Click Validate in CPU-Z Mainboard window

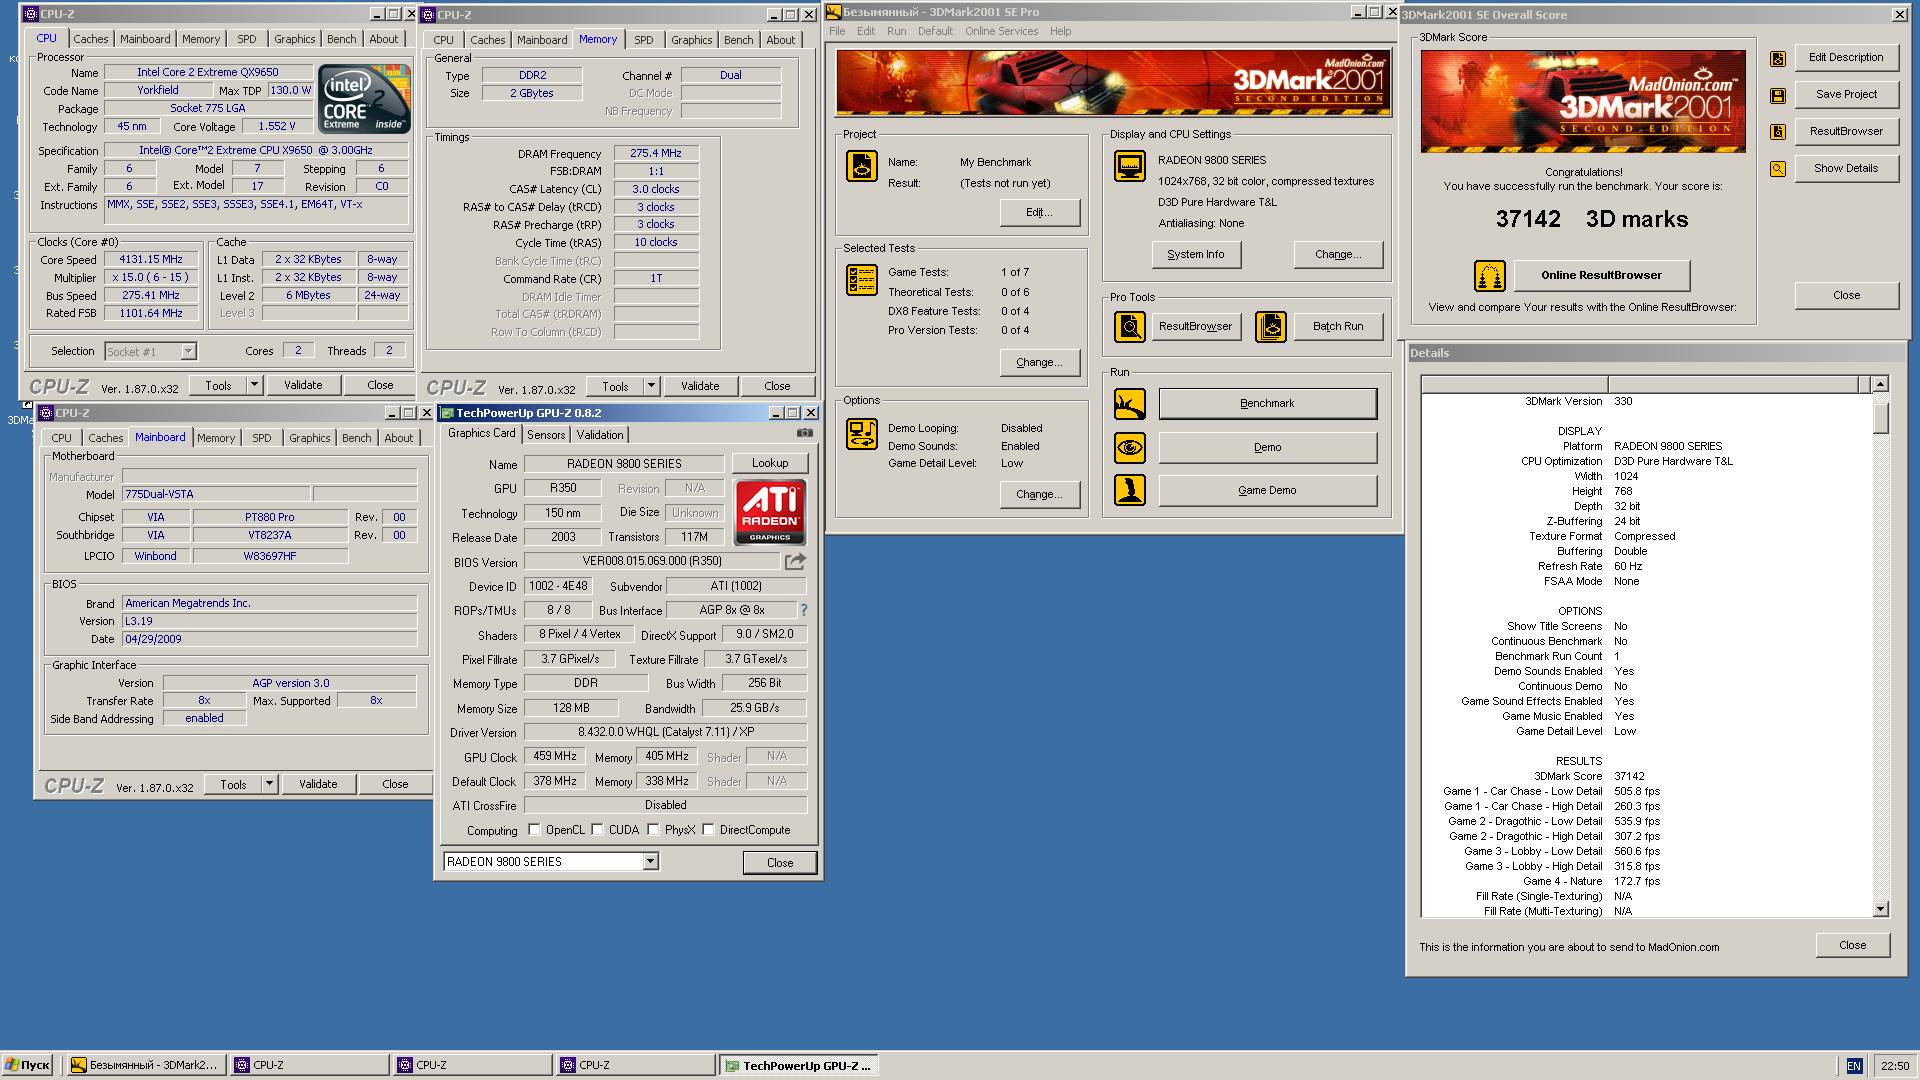click(x=318, y=784)
